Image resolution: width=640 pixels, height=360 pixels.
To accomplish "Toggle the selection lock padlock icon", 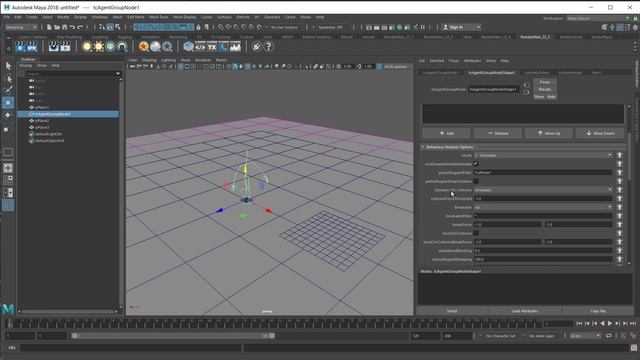I will coord(198,27).
